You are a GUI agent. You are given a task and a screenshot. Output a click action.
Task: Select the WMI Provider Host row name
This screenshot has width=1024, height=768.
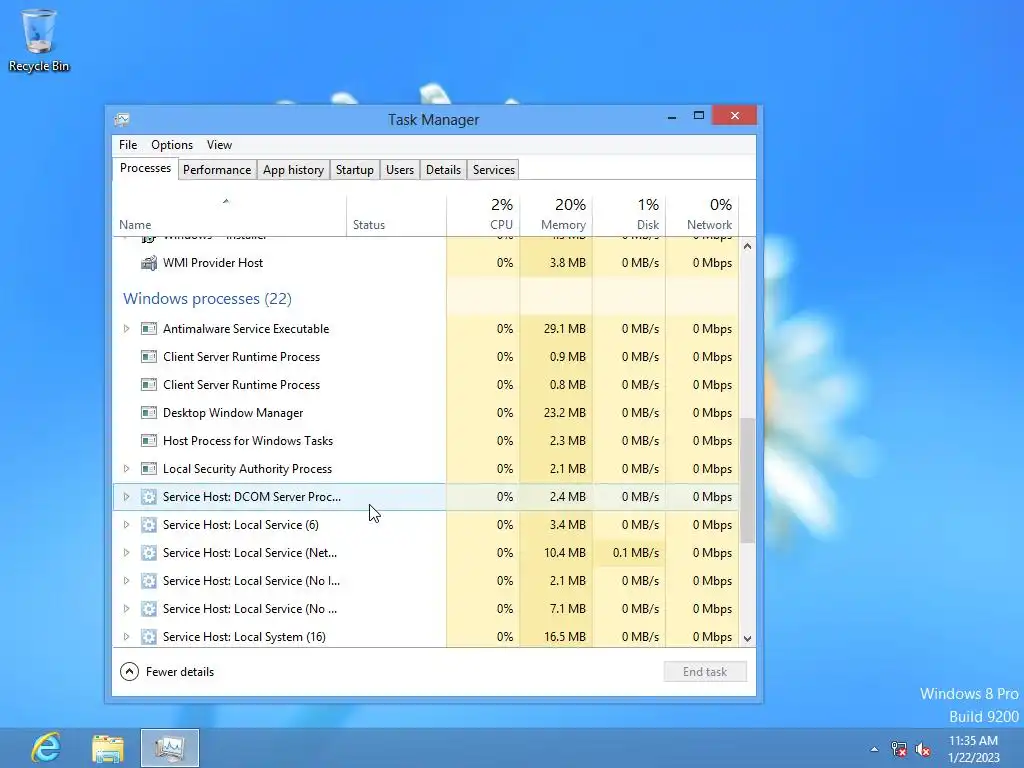coord(213,263)
